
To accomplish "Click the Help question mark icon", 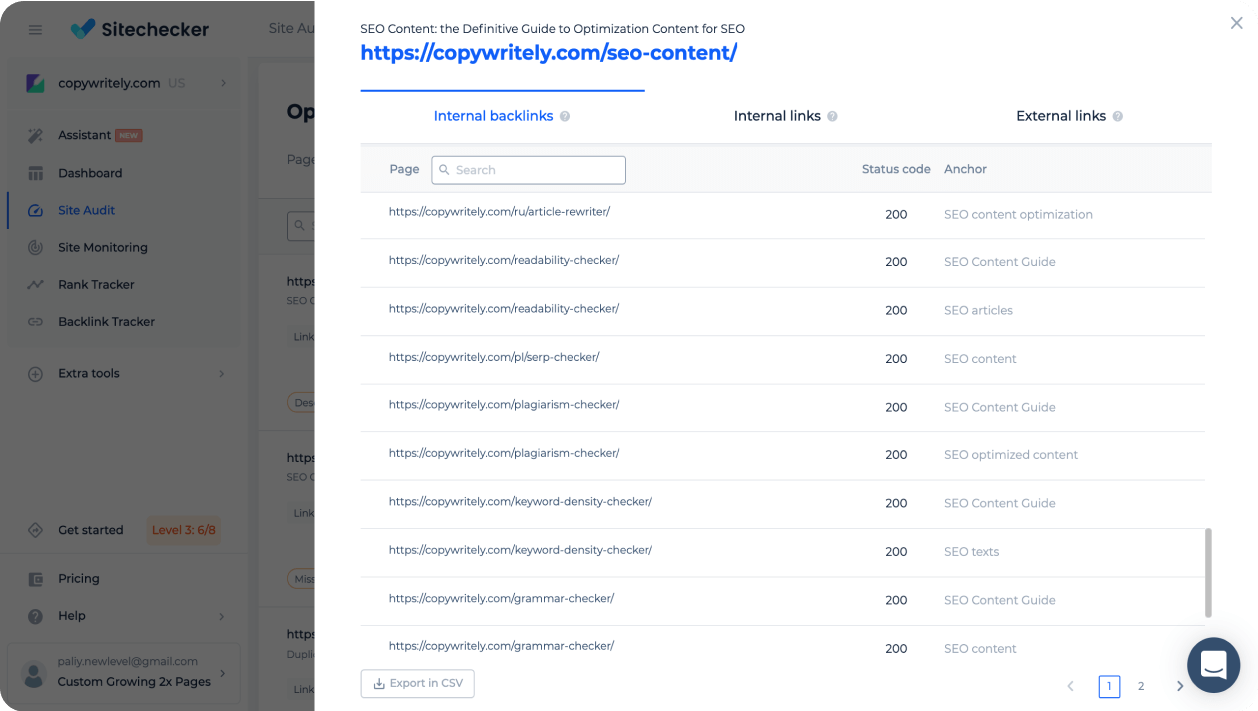I will pyautogui.click(x=36, y=616).
